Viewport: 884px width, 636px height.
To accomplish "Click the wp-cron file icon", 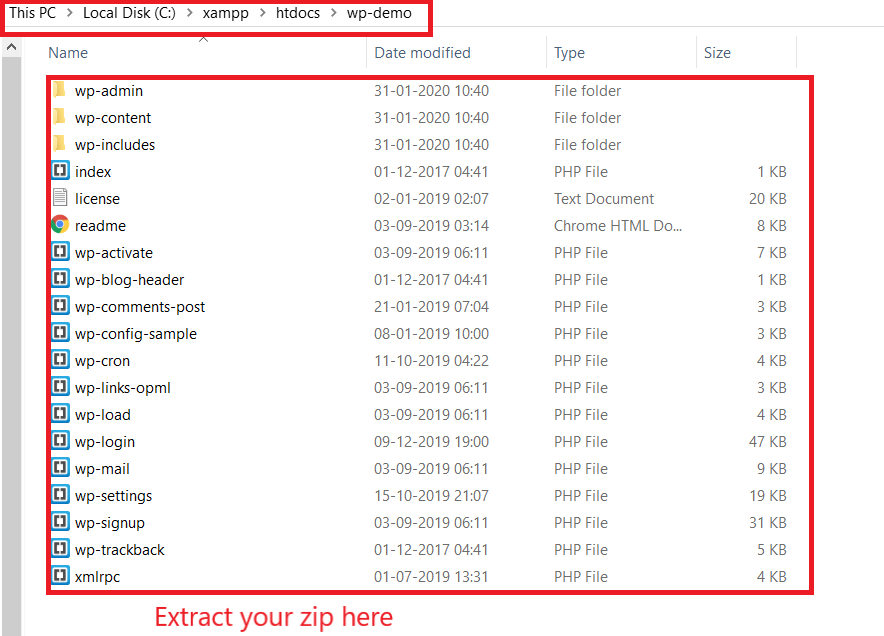I will pos(60,360).
